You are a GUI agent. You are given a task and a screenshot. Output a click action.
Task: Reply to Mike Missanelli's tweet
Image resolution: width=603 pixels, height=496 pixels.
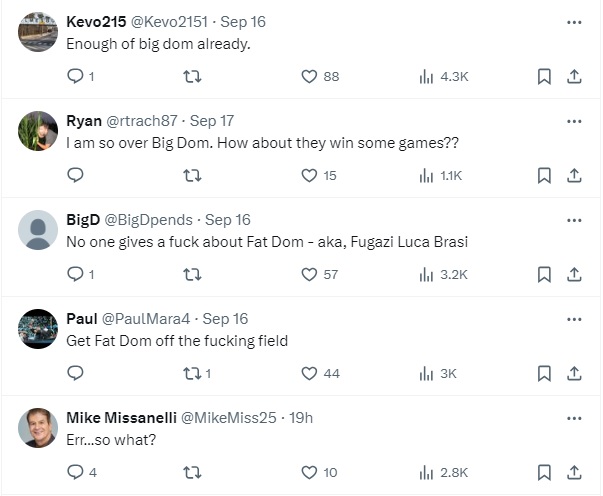[75, 472]
